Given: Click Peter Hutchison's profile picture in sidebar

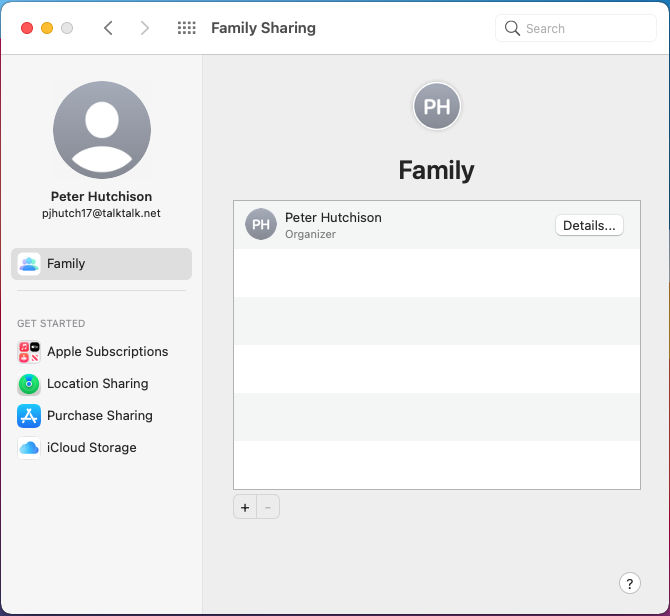Looking at the screenshot, I should point(102,130).
